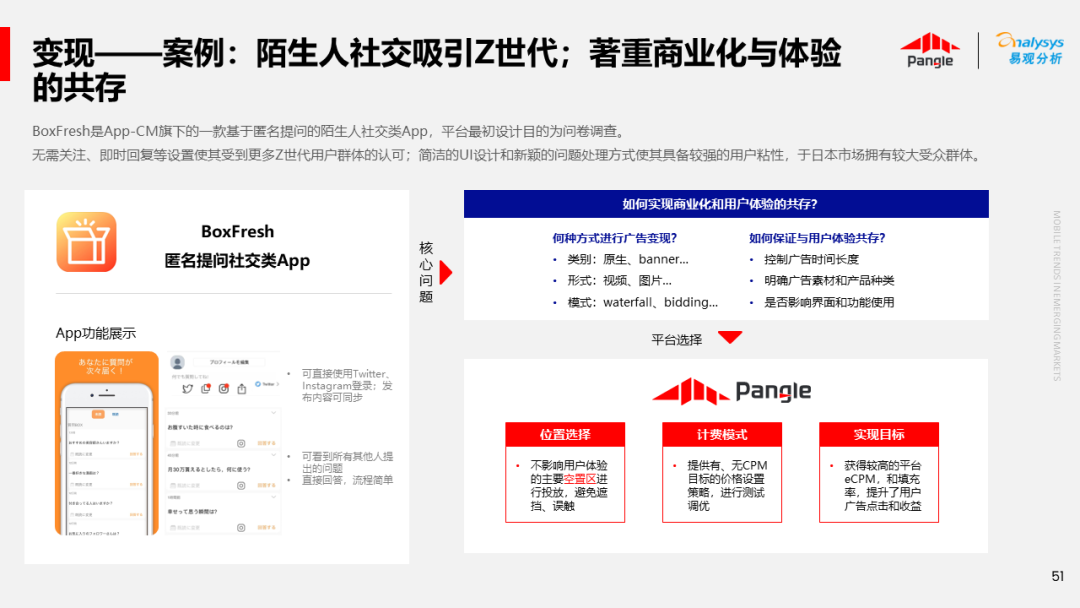Click the プロフィールを編集 field in app screenshot

pyautogui.click(x=229, y=362)
